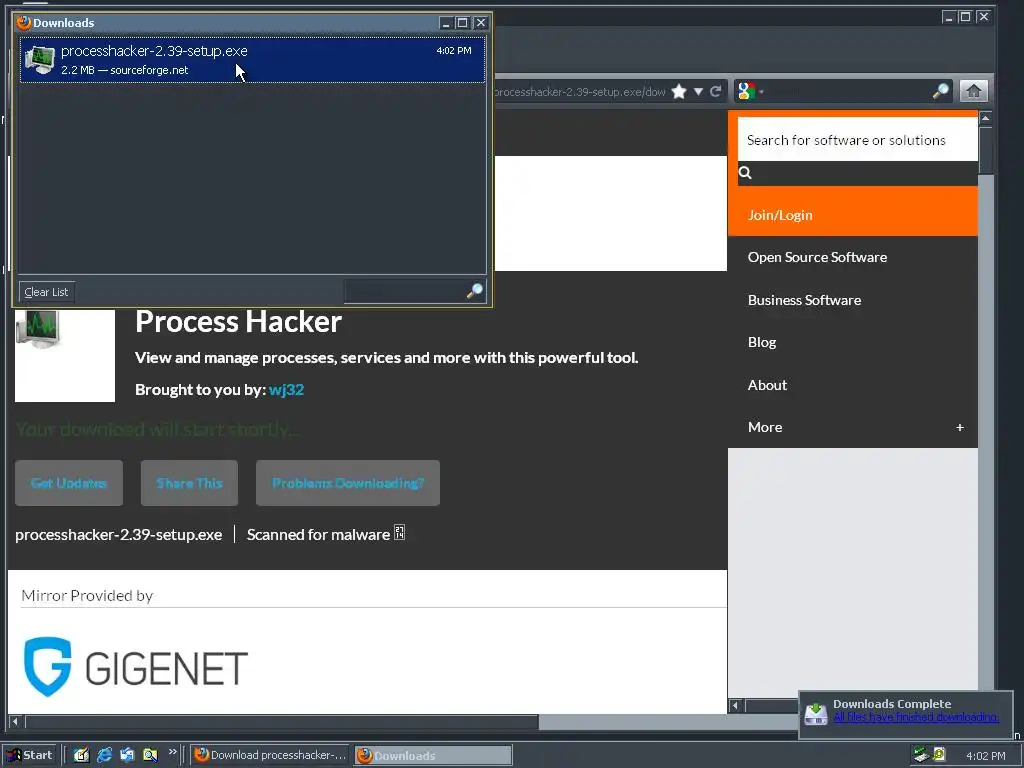The image size is (1024, 768).
Task: Go to the browser home page
Action: (973, 91)
